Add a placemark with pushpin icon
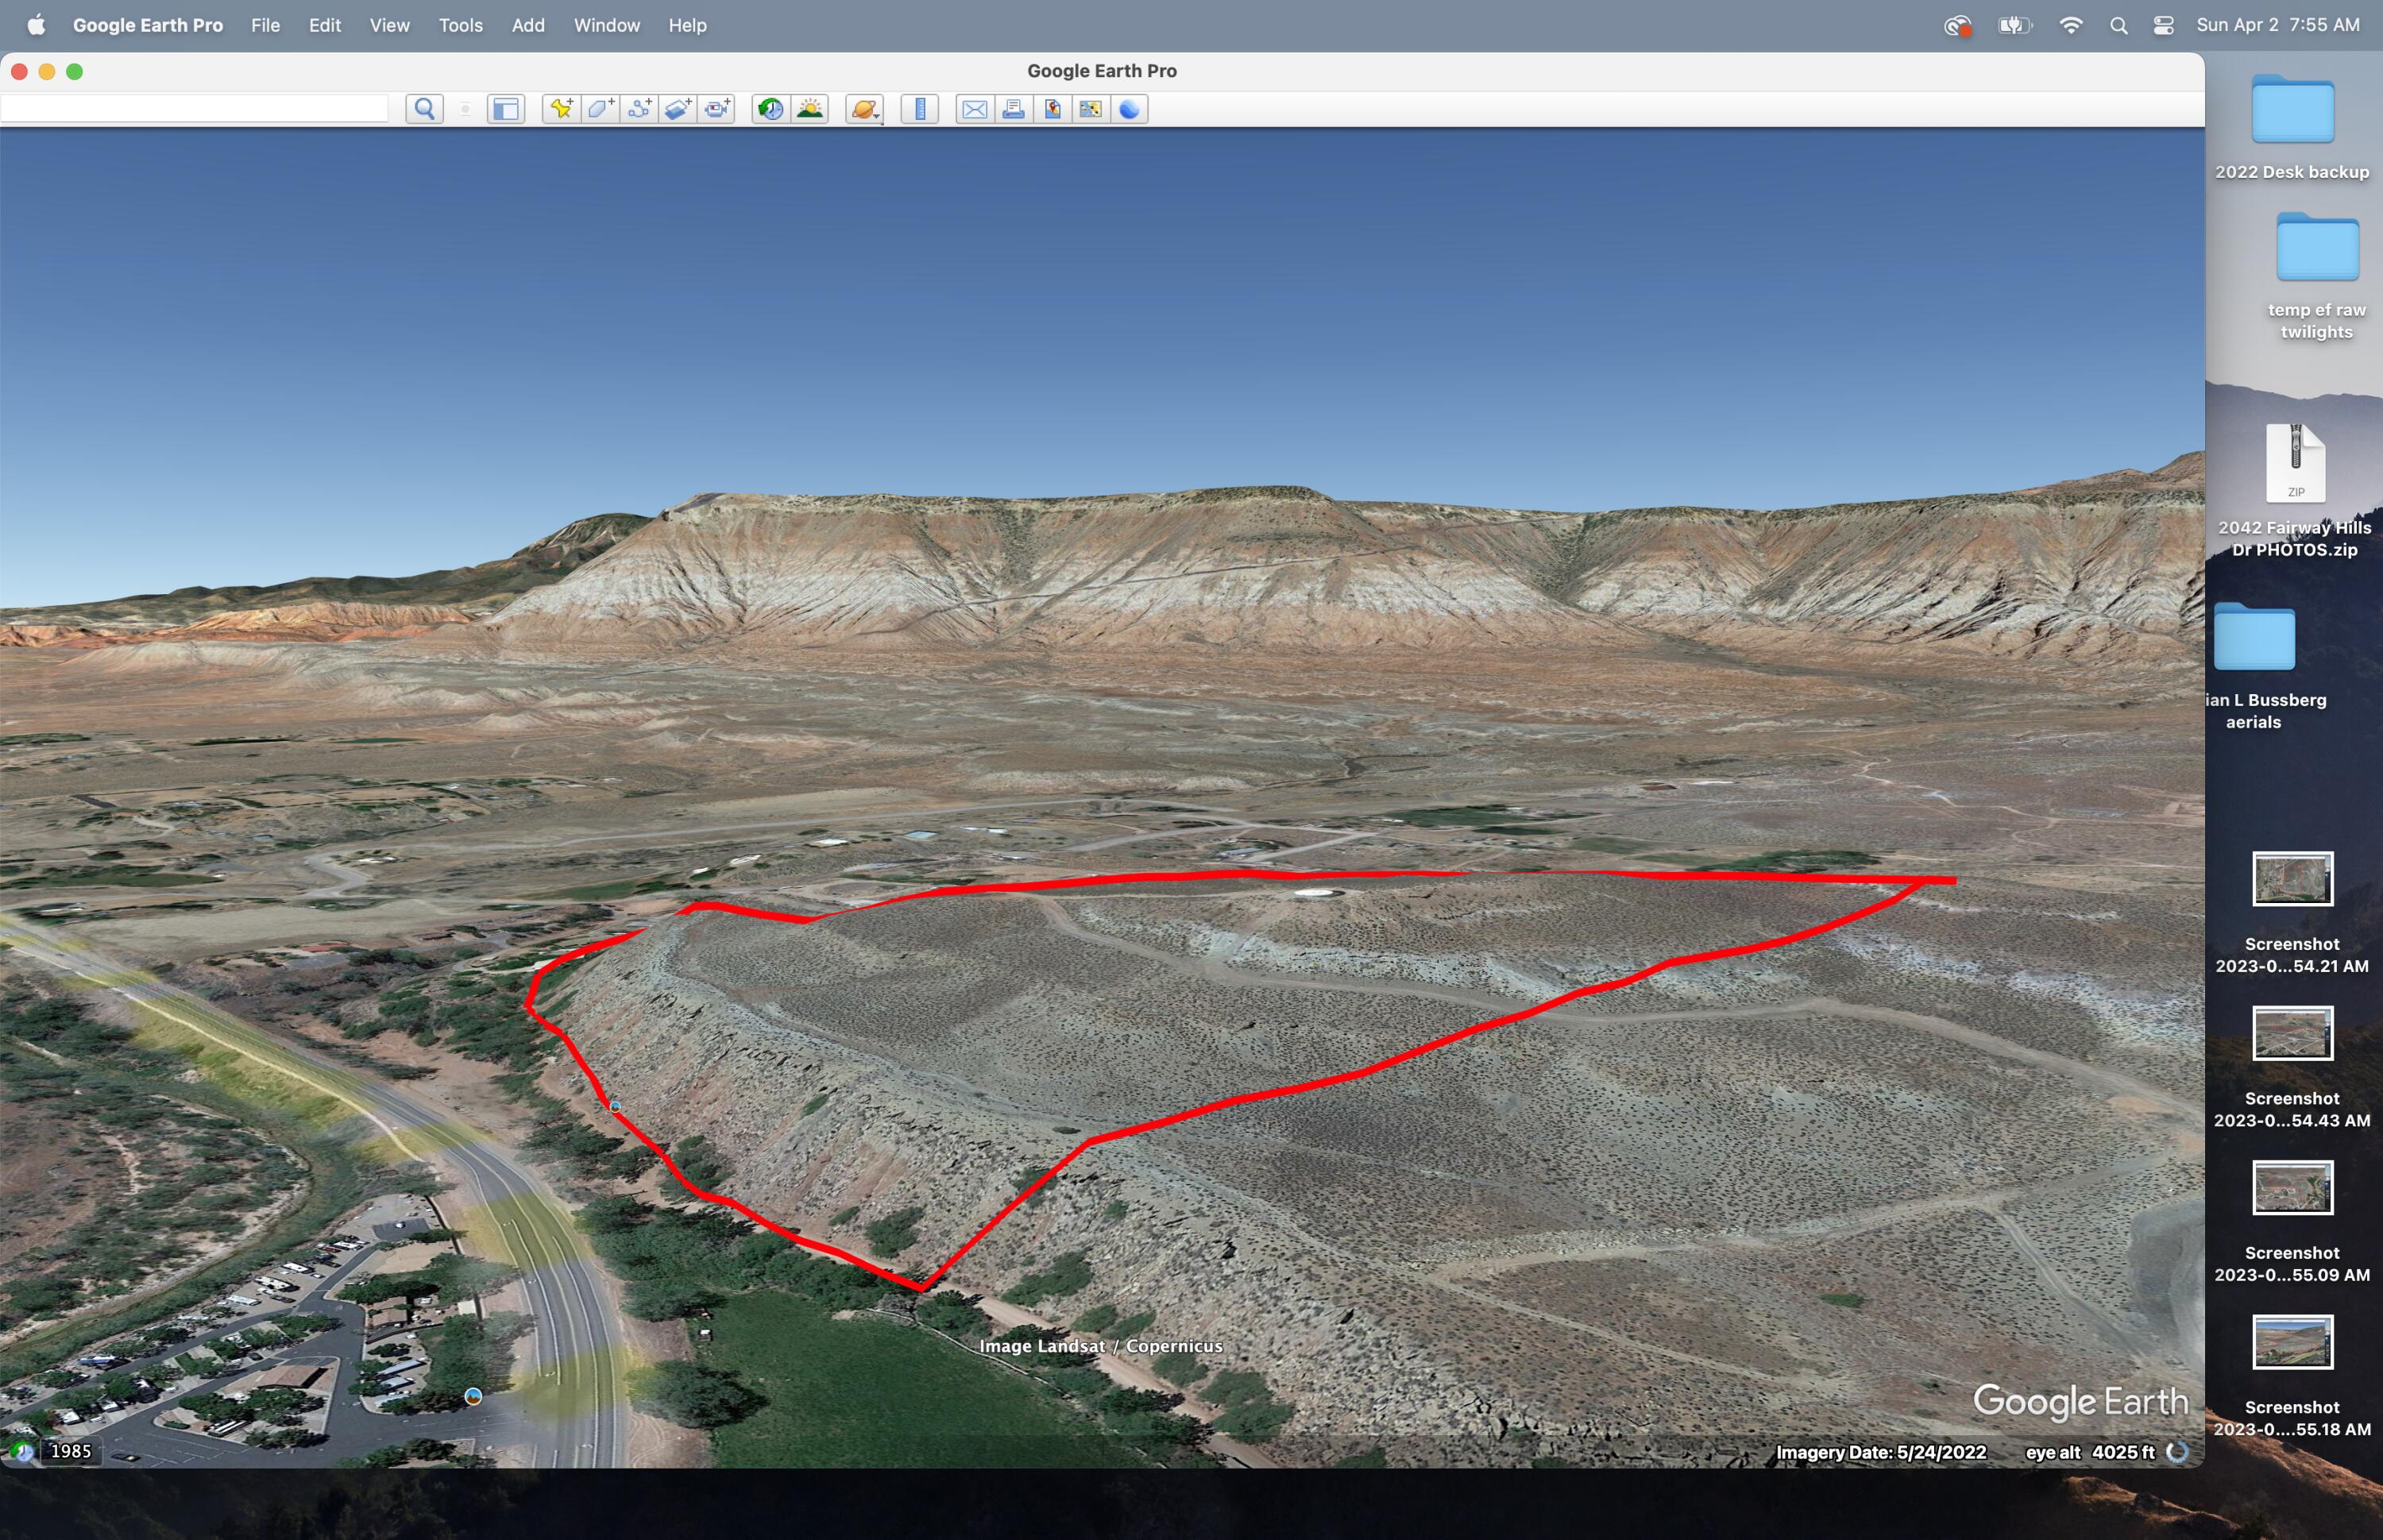 [x=561, y=109]
